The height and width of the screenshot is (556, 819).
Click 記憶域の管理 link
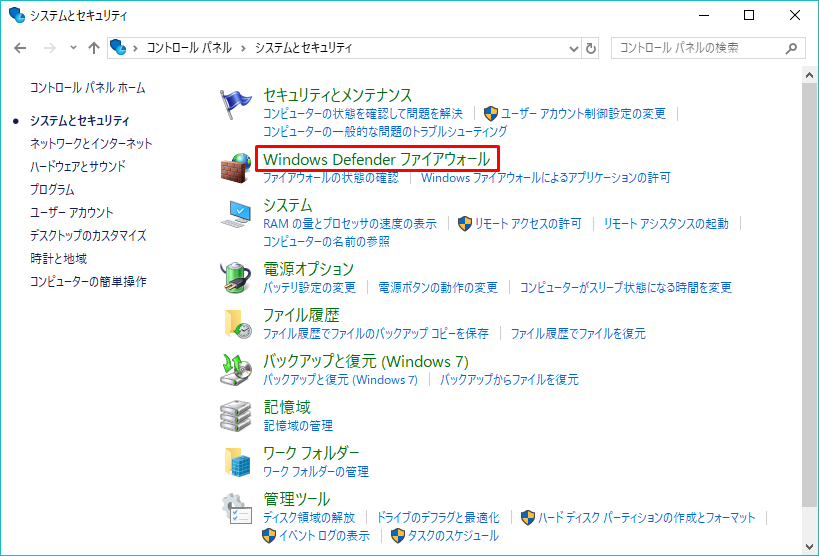(298, 426)
